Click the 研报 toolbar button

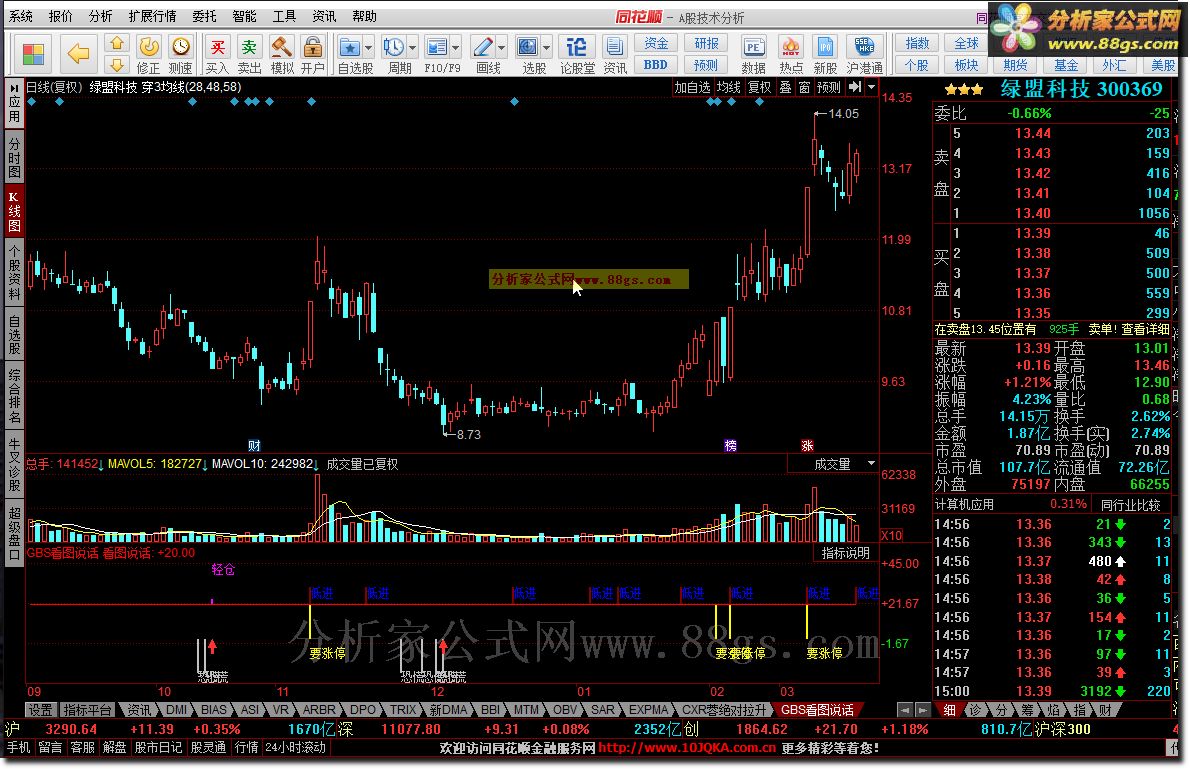[x=707, y=43]
